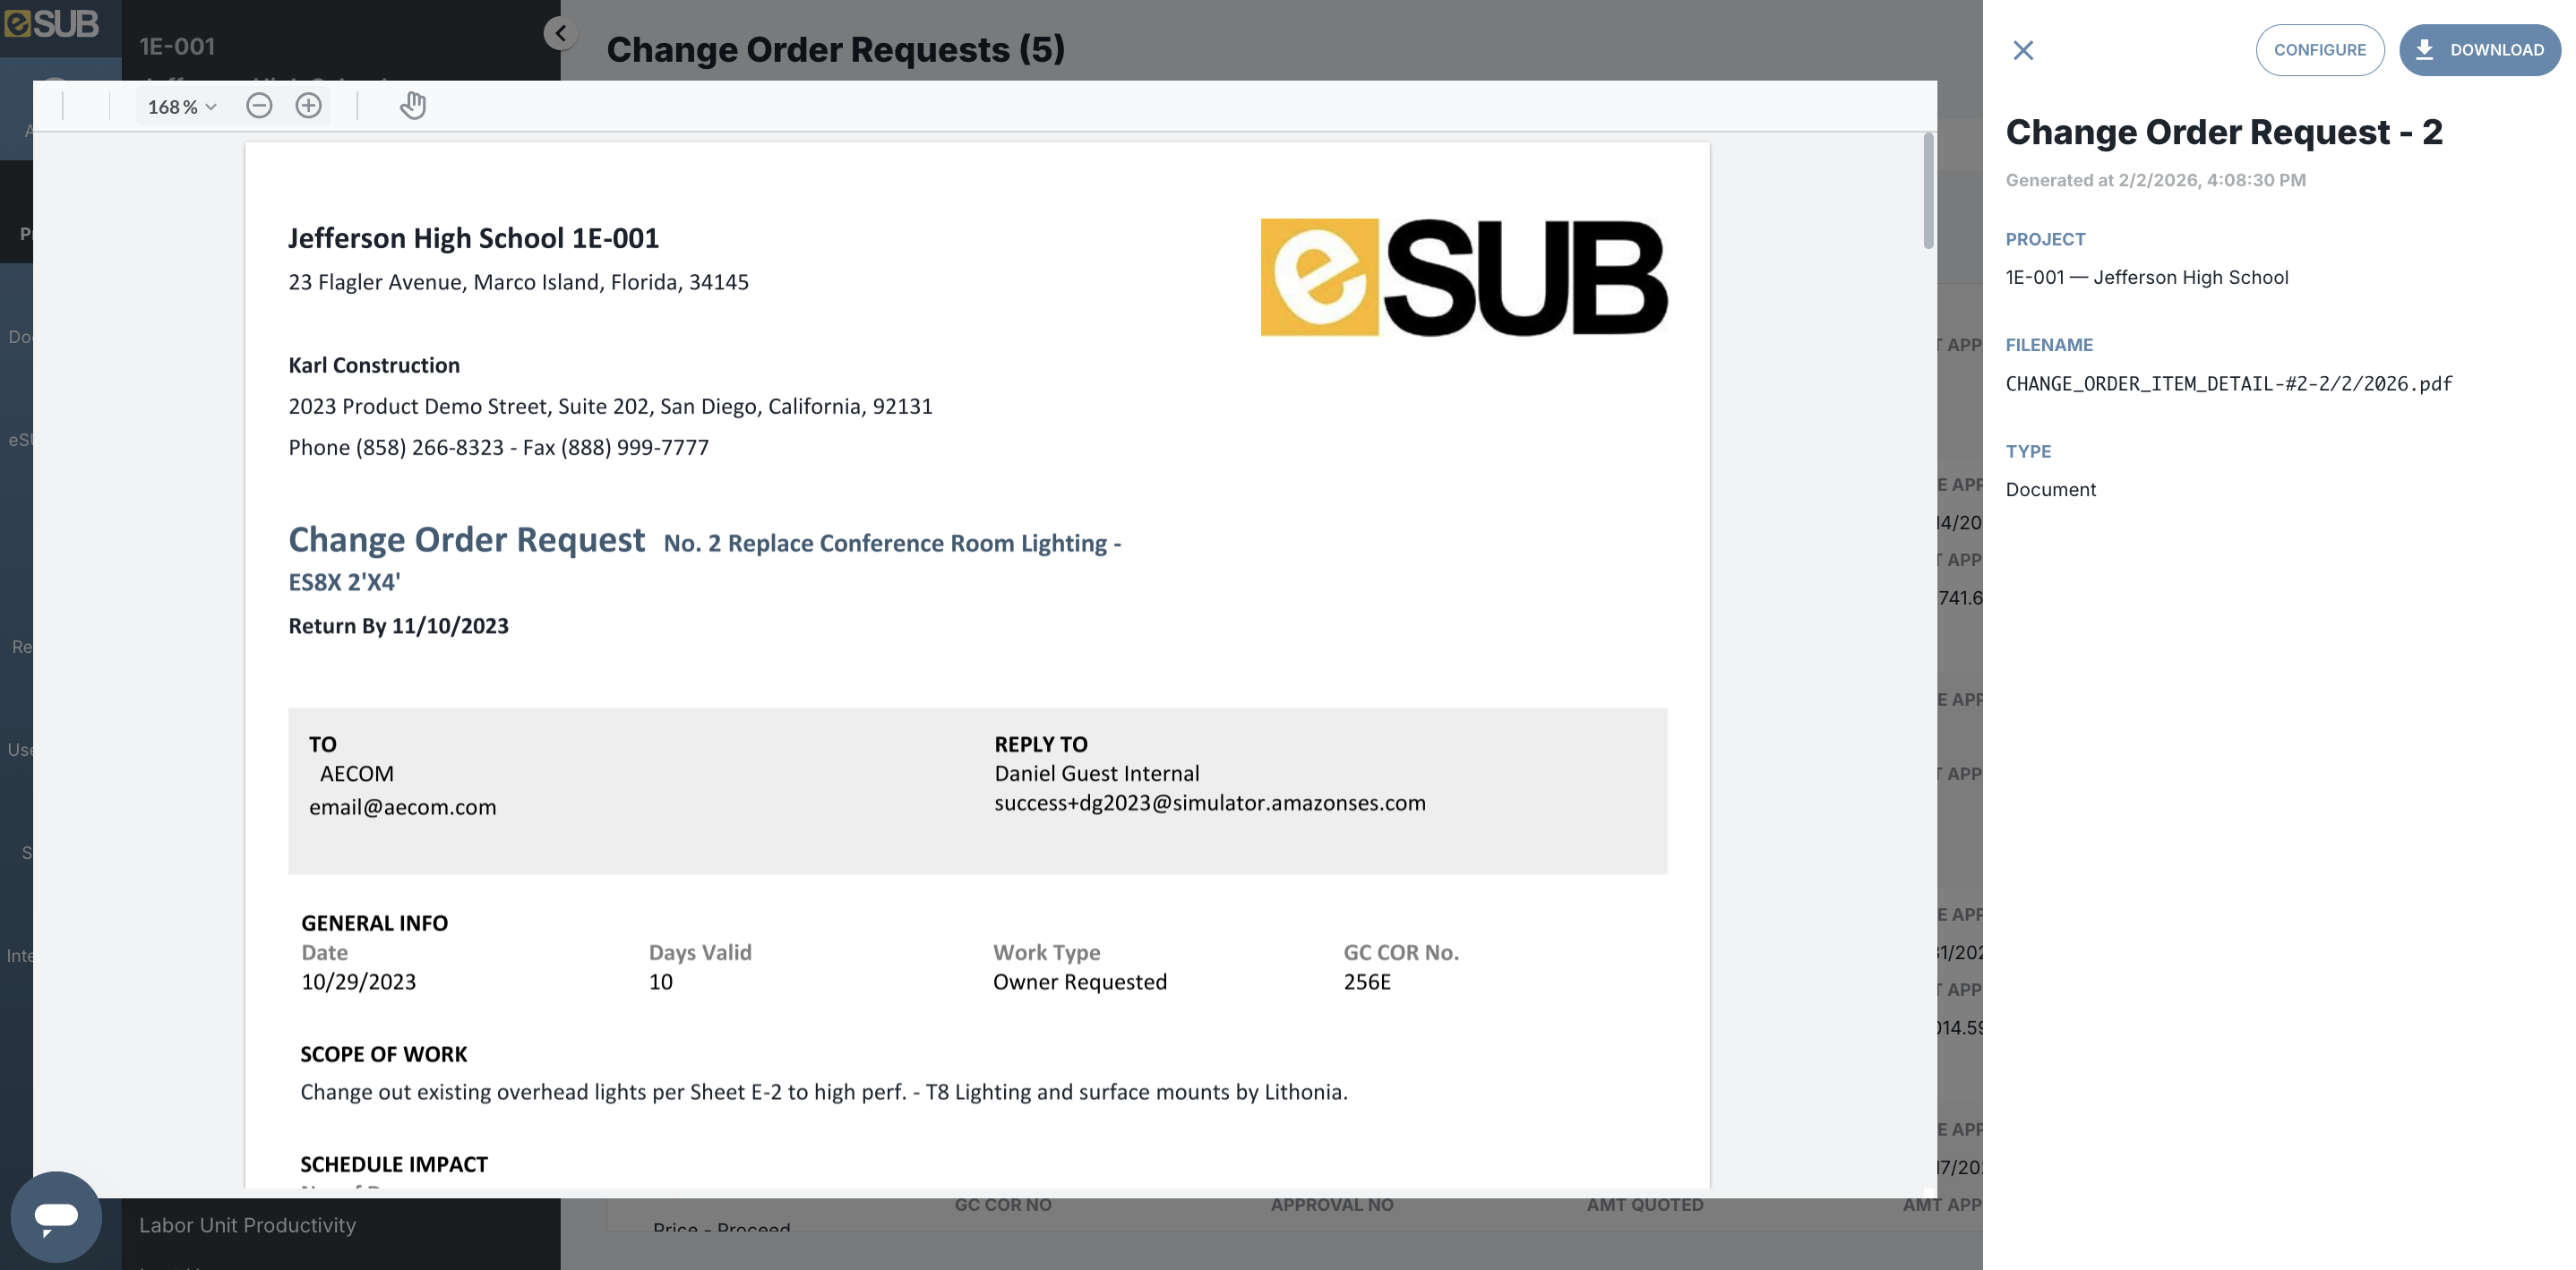Click the CONFIGURE button
2576x1270 pixels.
[x=2319, y=50]
